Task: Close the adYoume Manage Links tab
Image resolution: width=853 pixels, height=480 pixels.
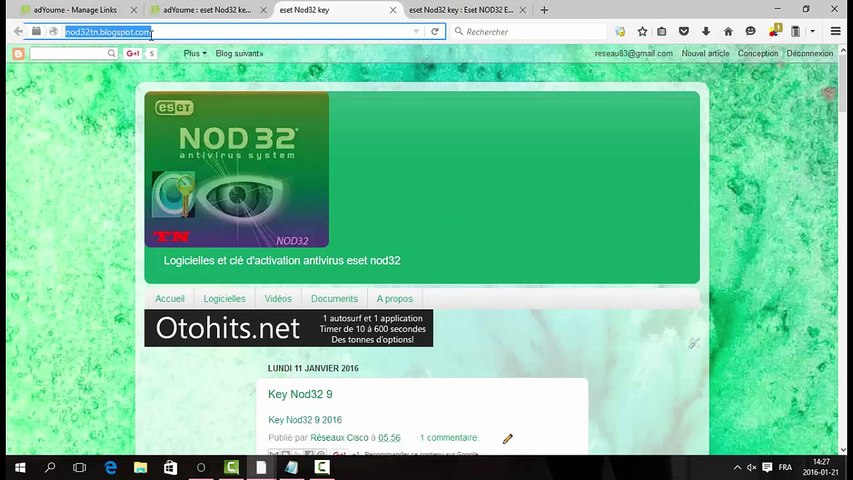Action: (134, 10)
